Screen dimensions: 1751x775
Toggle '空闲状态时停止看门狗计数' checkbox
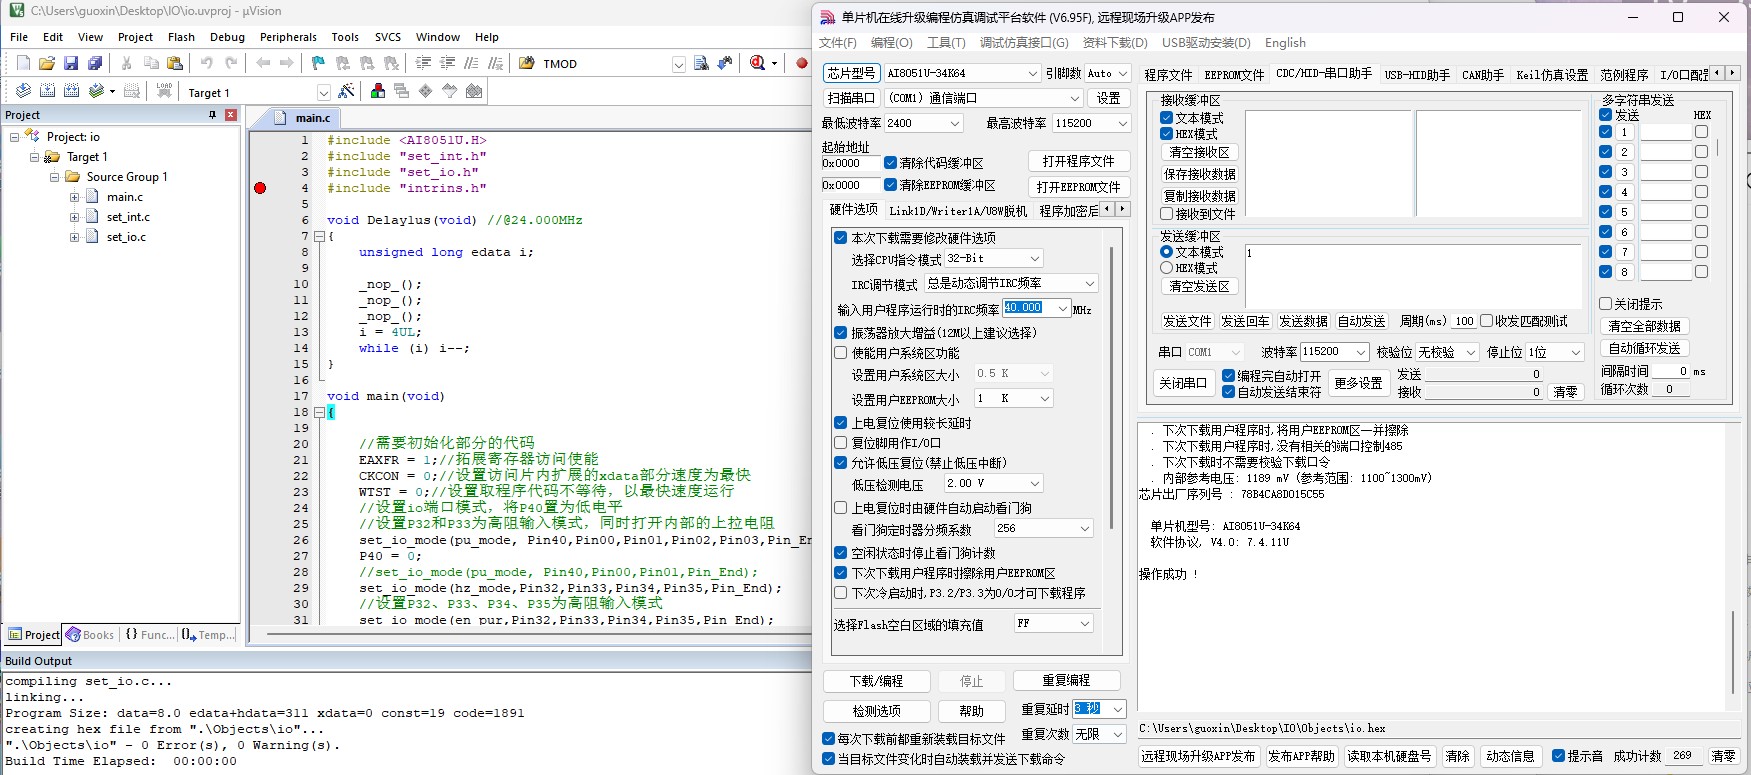pyautogui.click(x=841, y=553)
